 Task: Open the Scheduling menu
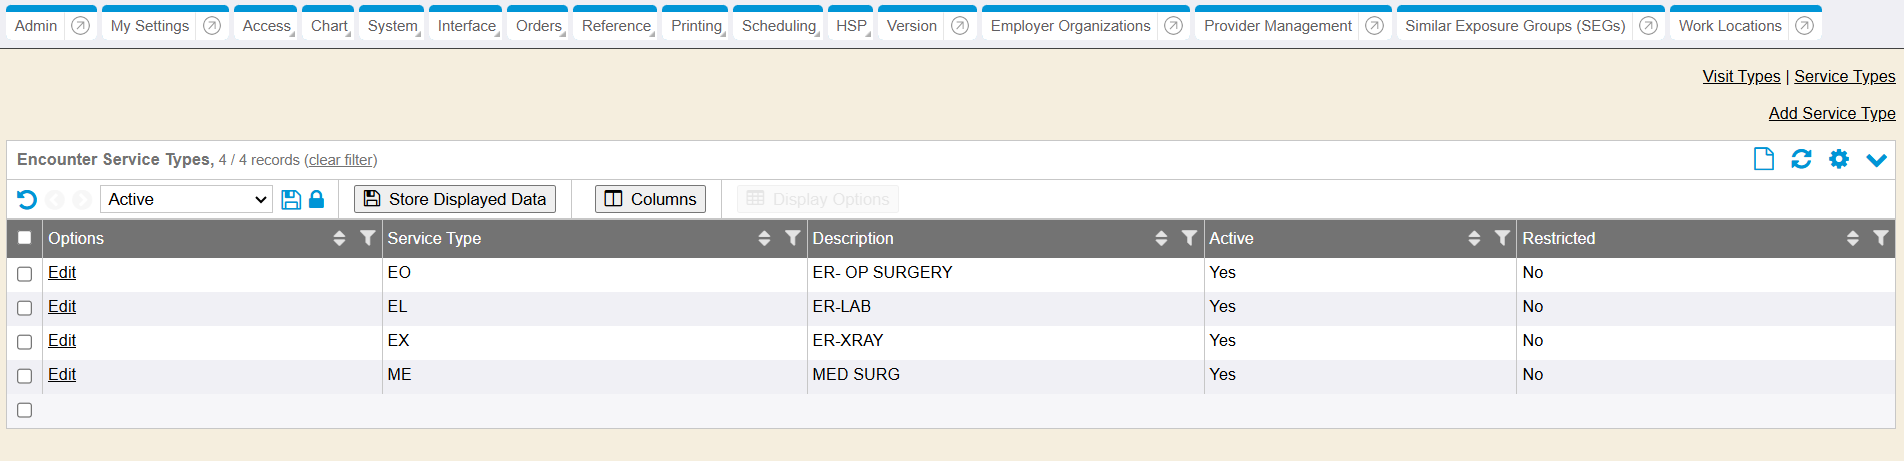pyautogui.click(x=779, y=26)
